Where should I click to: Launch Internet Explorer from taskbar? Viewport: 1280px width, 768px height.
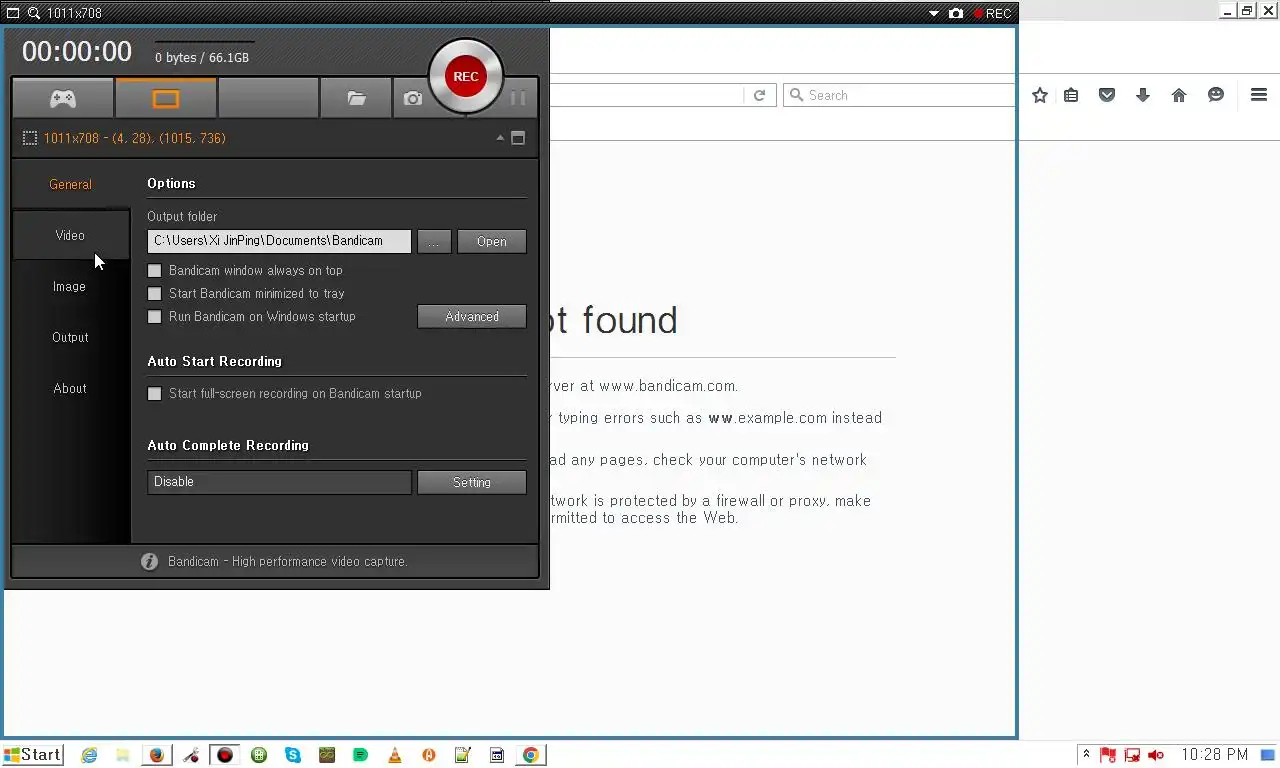click(89, 755)
